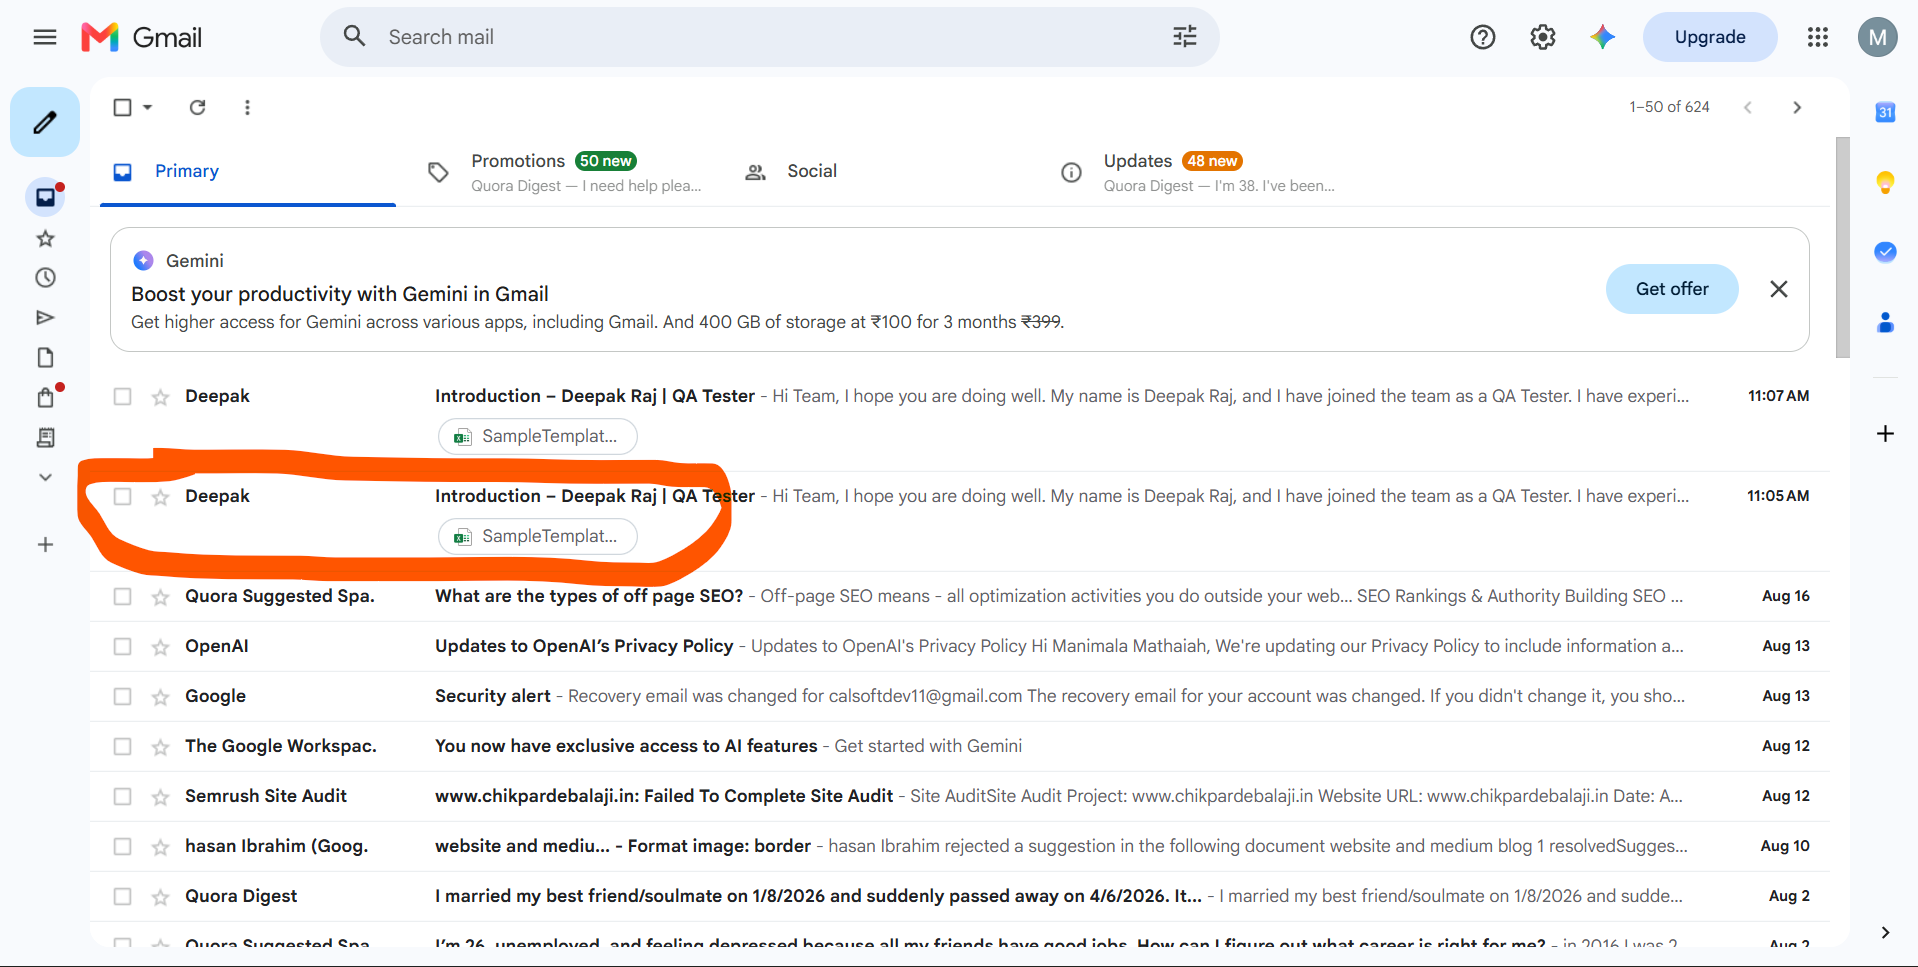Select the Semrush Site Audit checkbox
1918x967 pixels.
[122, 796]
